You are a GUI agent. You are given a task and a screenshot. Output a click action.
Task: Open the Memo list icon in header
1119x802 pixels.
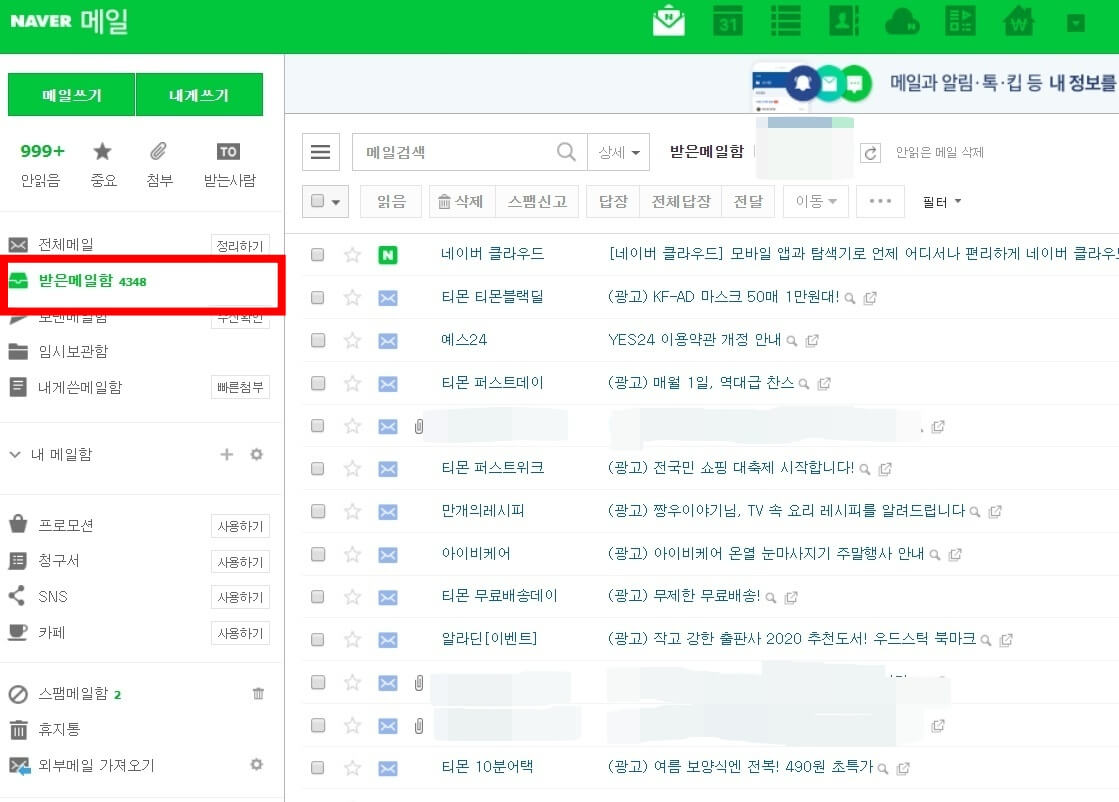786,21
